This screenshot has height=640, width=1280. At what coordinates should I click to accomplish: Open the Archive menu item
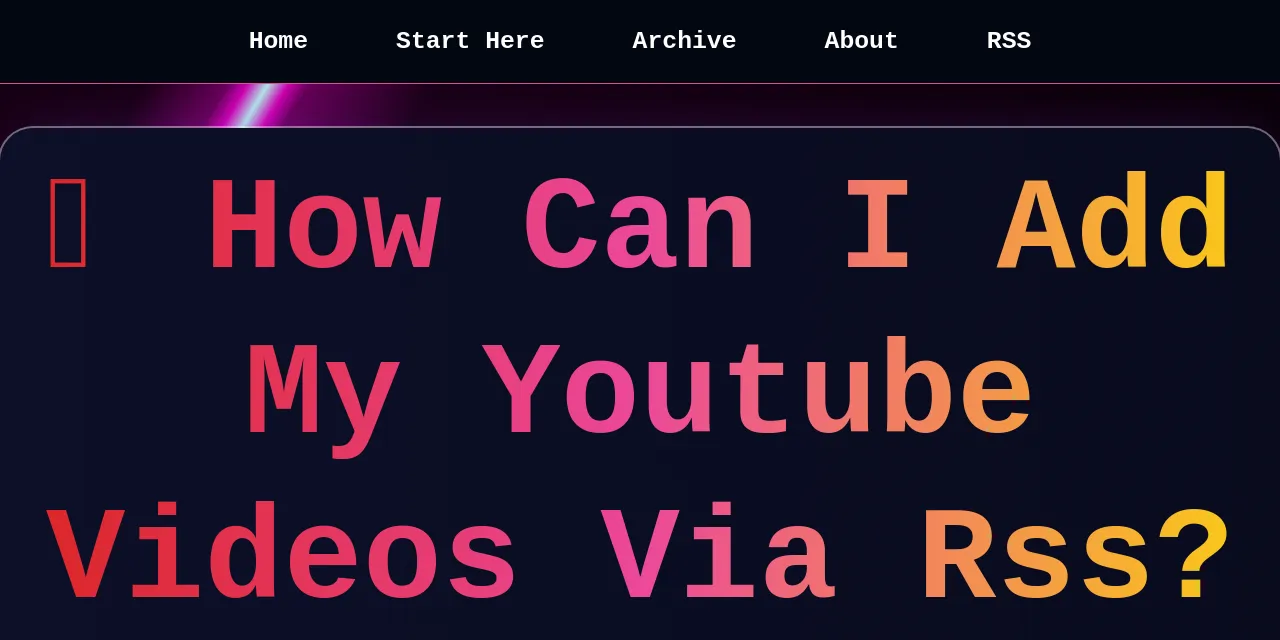tap(684, 41)
